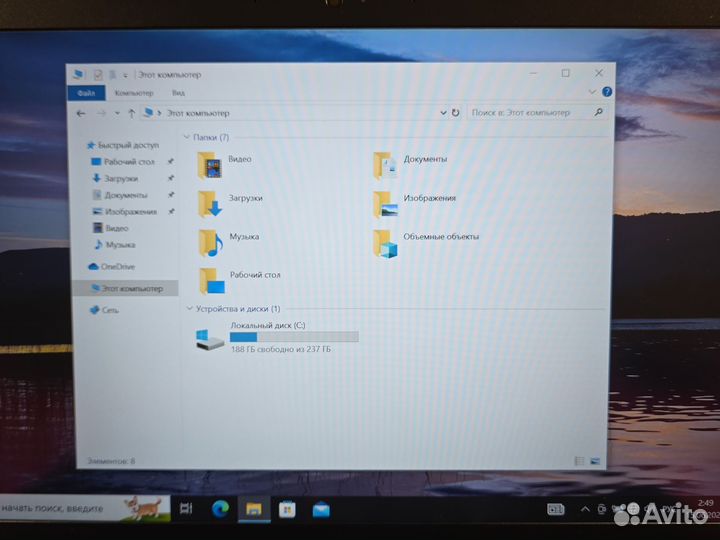Open the Вид ribbon tab
The height and width of the screenshot is (540, 720).
pyautogui.click(x=179, y=93)
